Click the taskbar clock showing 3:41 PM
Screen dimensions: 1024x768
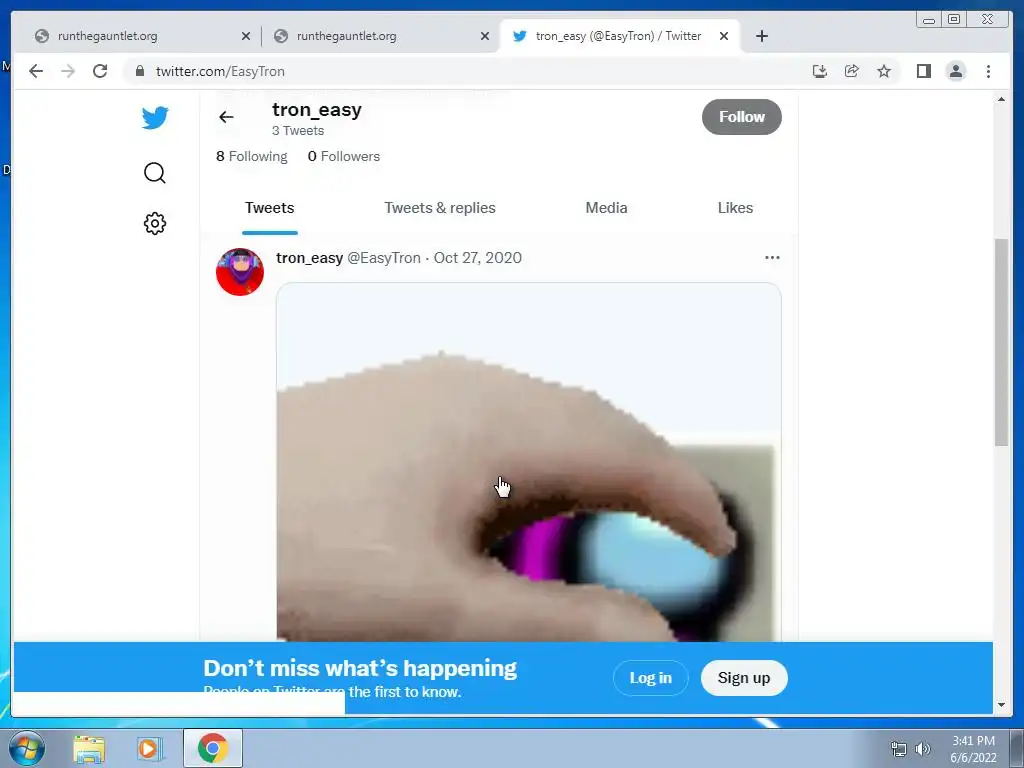coord(973,749)
